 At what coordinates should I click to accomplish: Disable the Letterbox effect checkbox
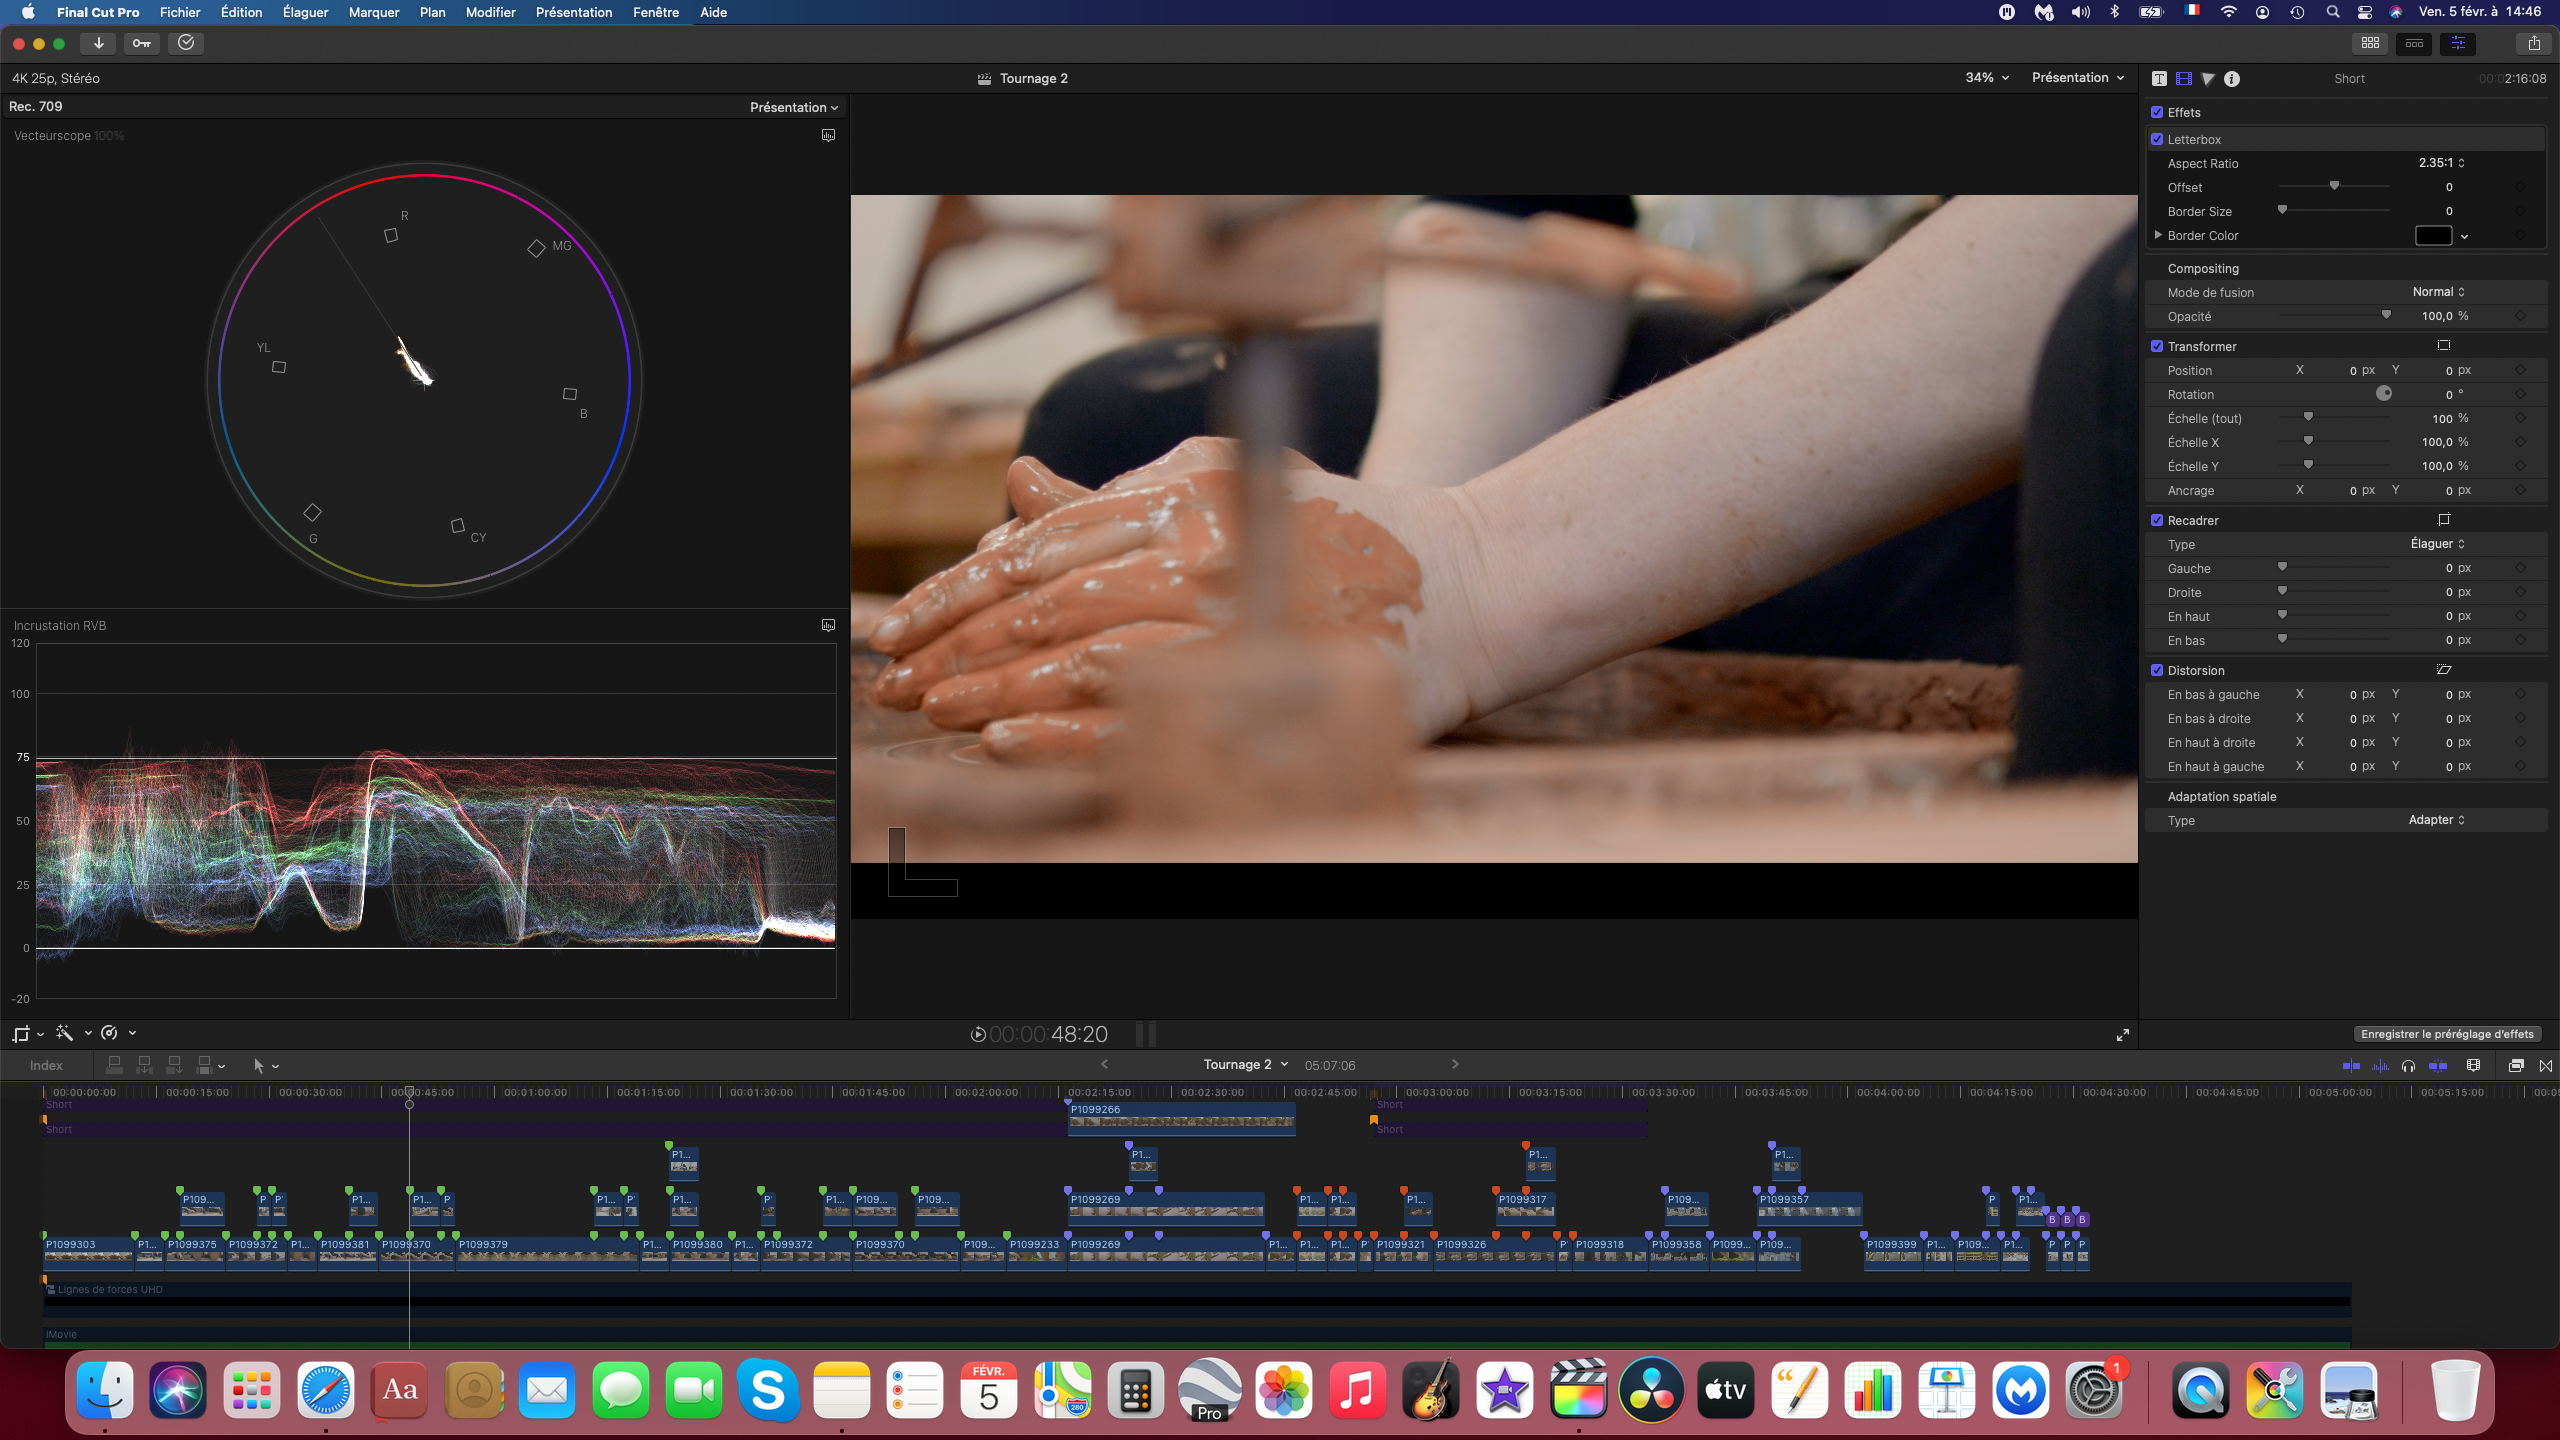[2157, 140]
